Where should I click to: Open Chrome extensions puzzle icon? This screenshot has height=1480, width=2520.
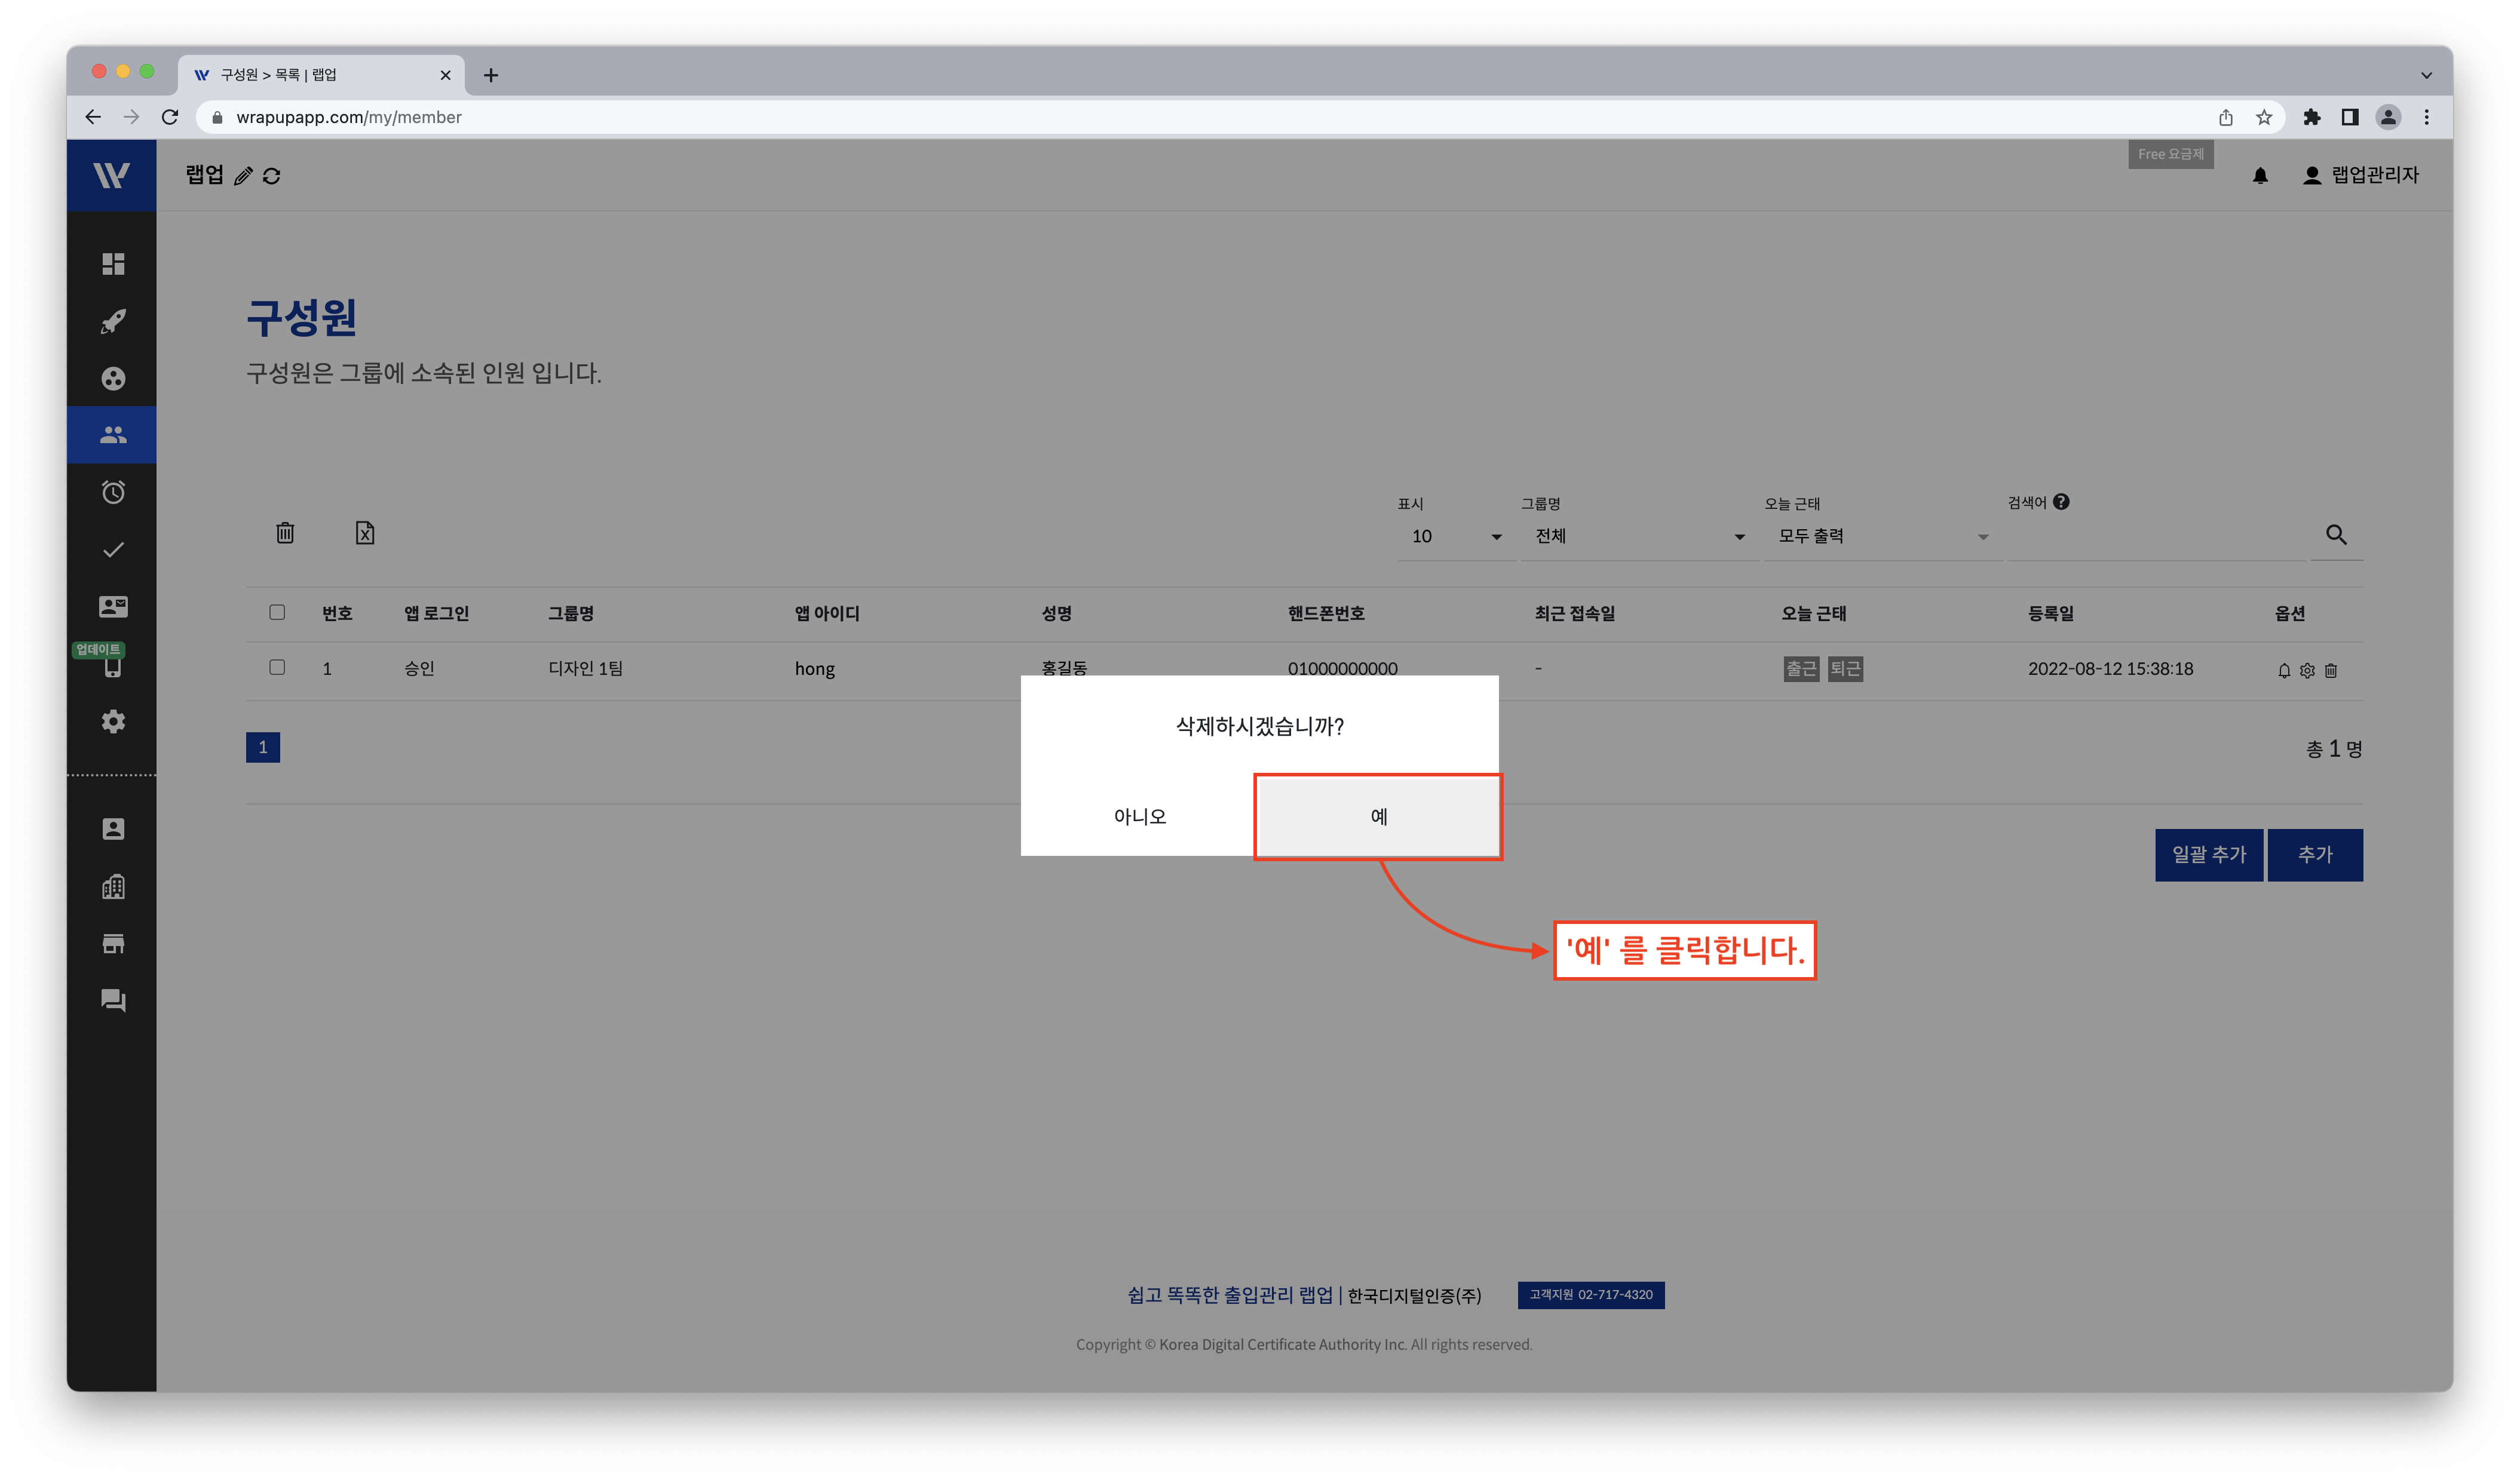[x=2311, y=117]
